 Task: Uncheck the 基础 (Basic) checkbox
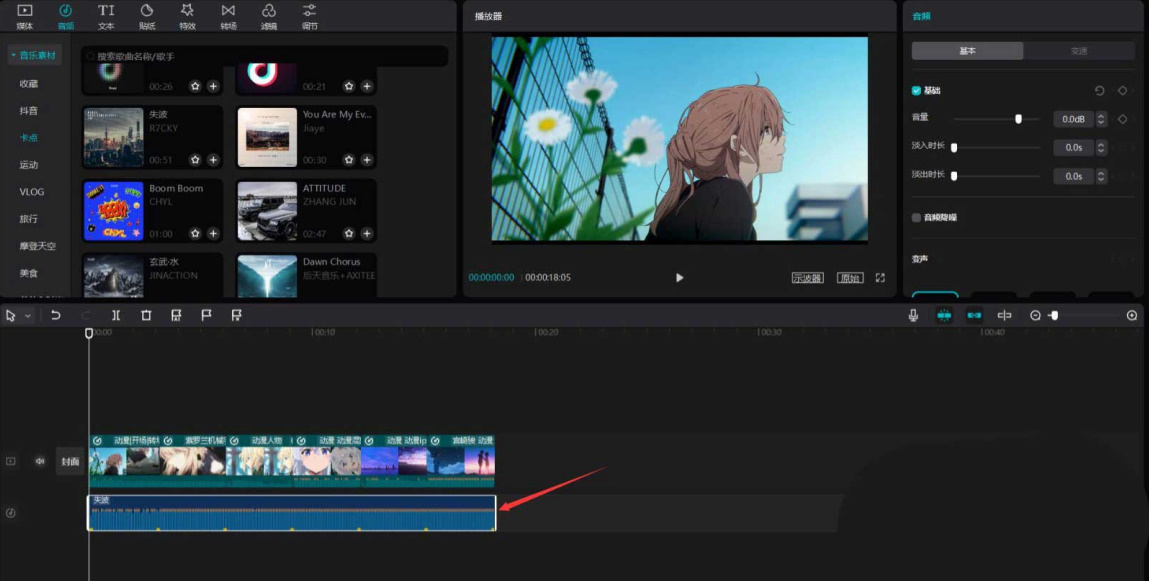click(x=916, y=91)
